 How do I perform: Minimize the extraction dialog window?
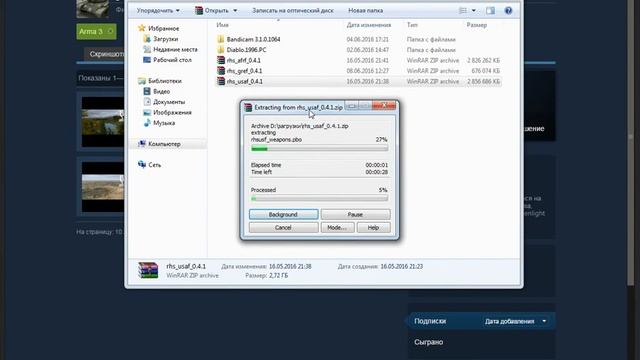coord(351,106)
